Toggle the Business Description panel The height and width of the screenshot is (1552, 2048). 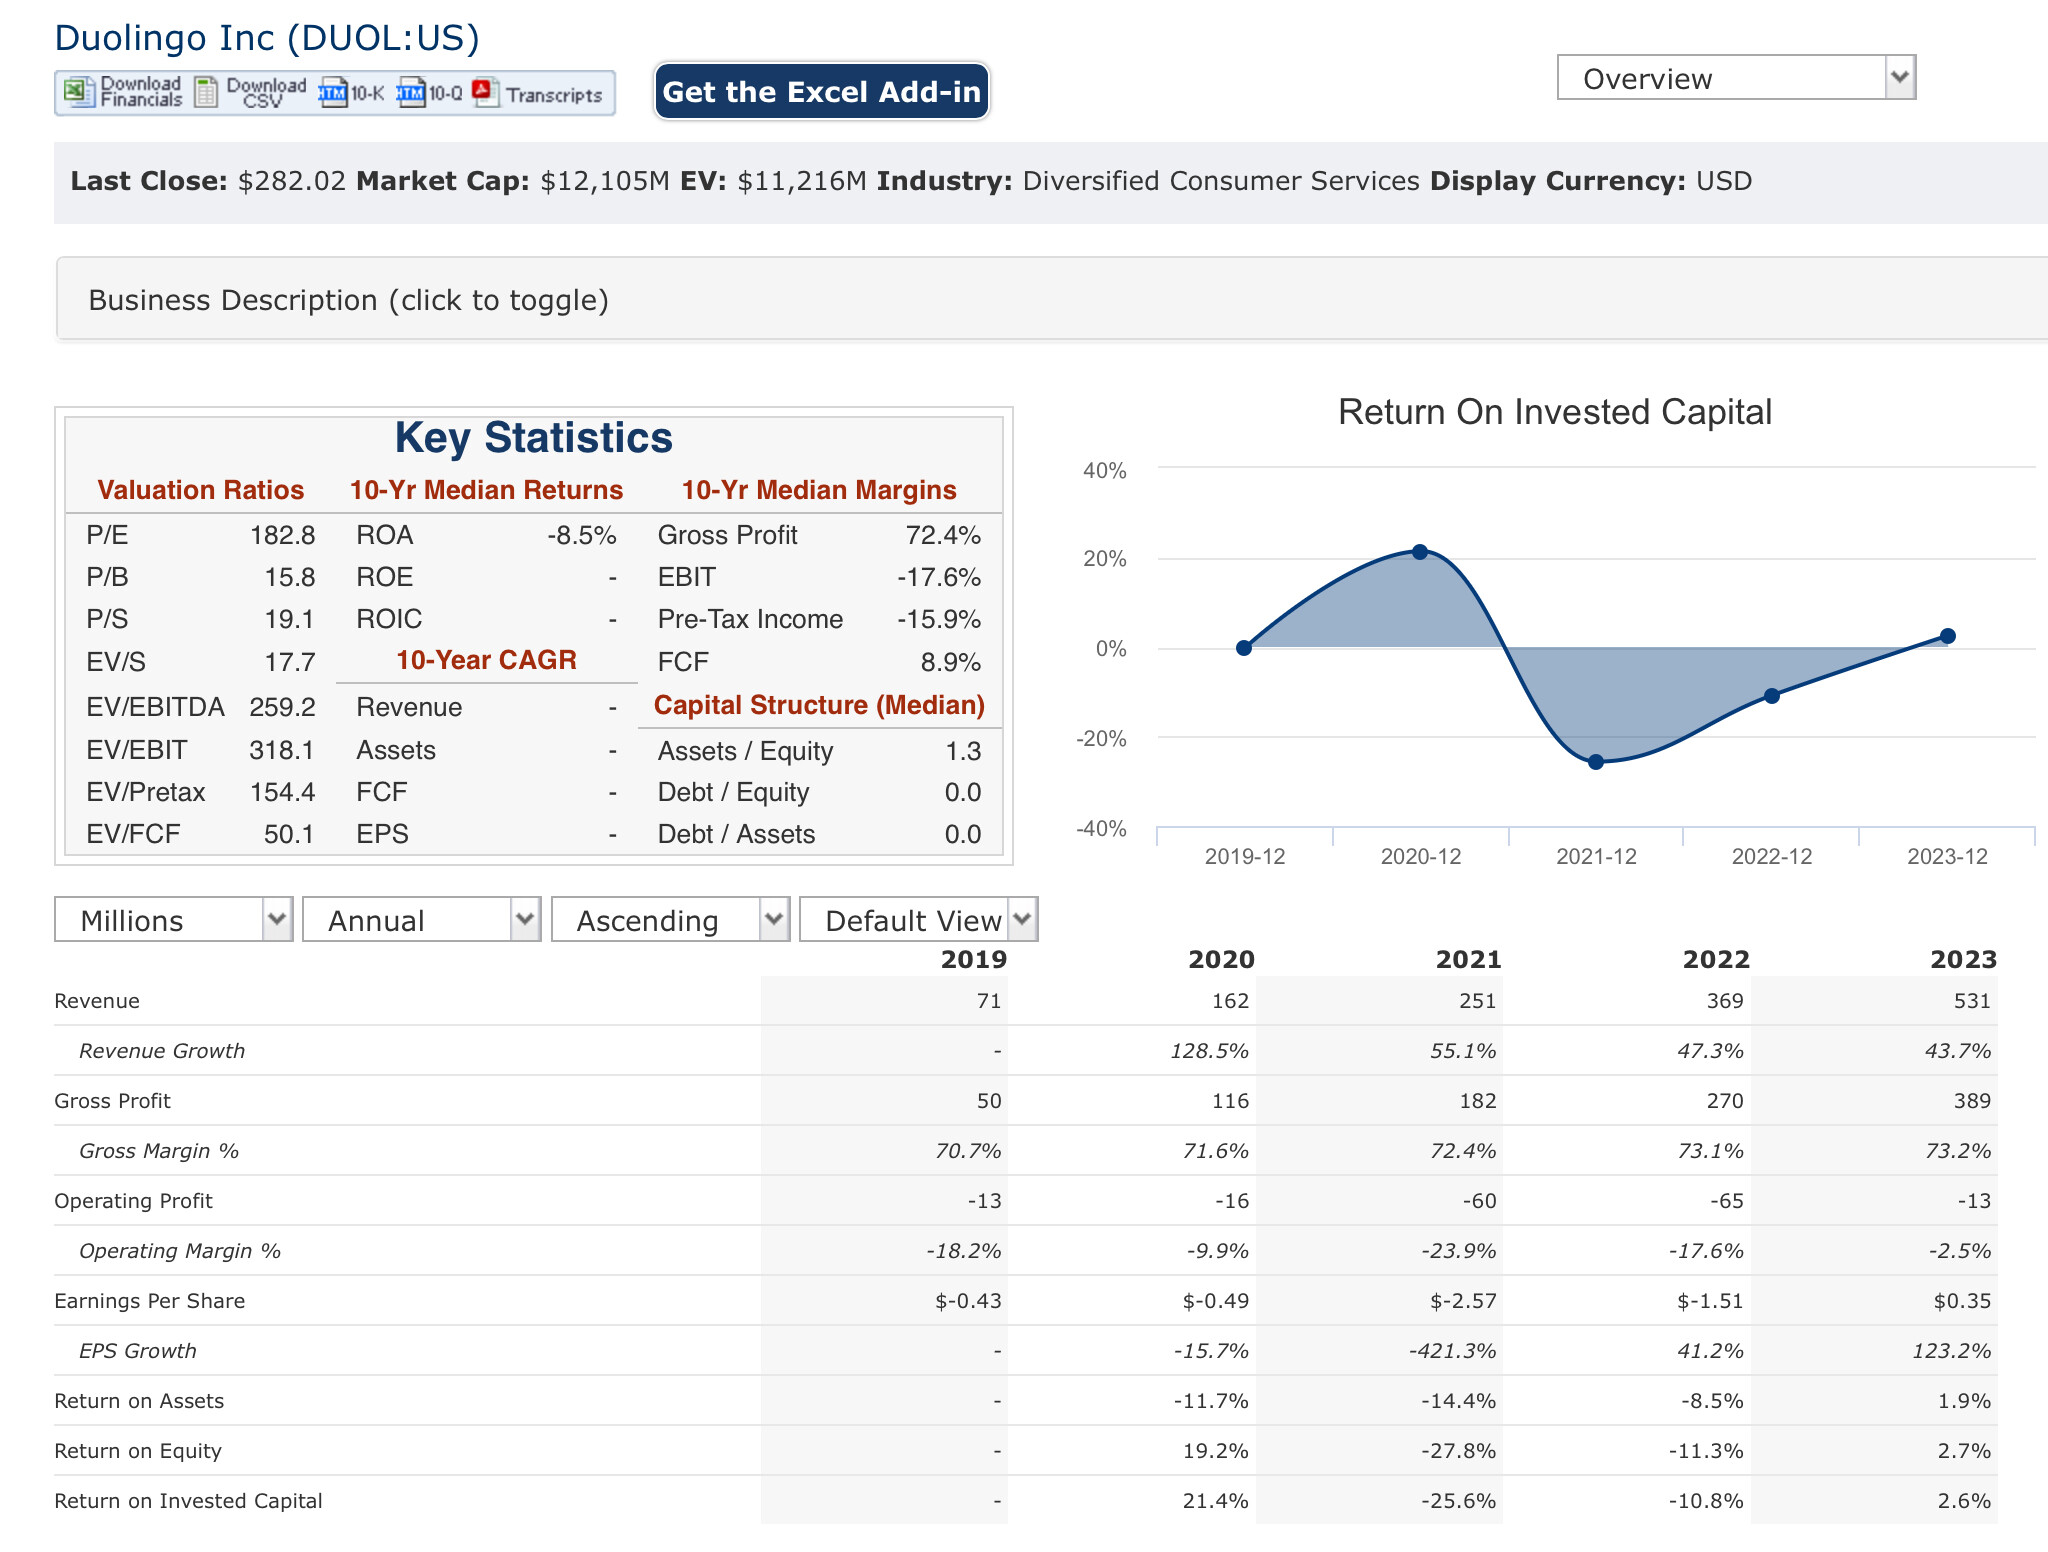tap(348, 300)
